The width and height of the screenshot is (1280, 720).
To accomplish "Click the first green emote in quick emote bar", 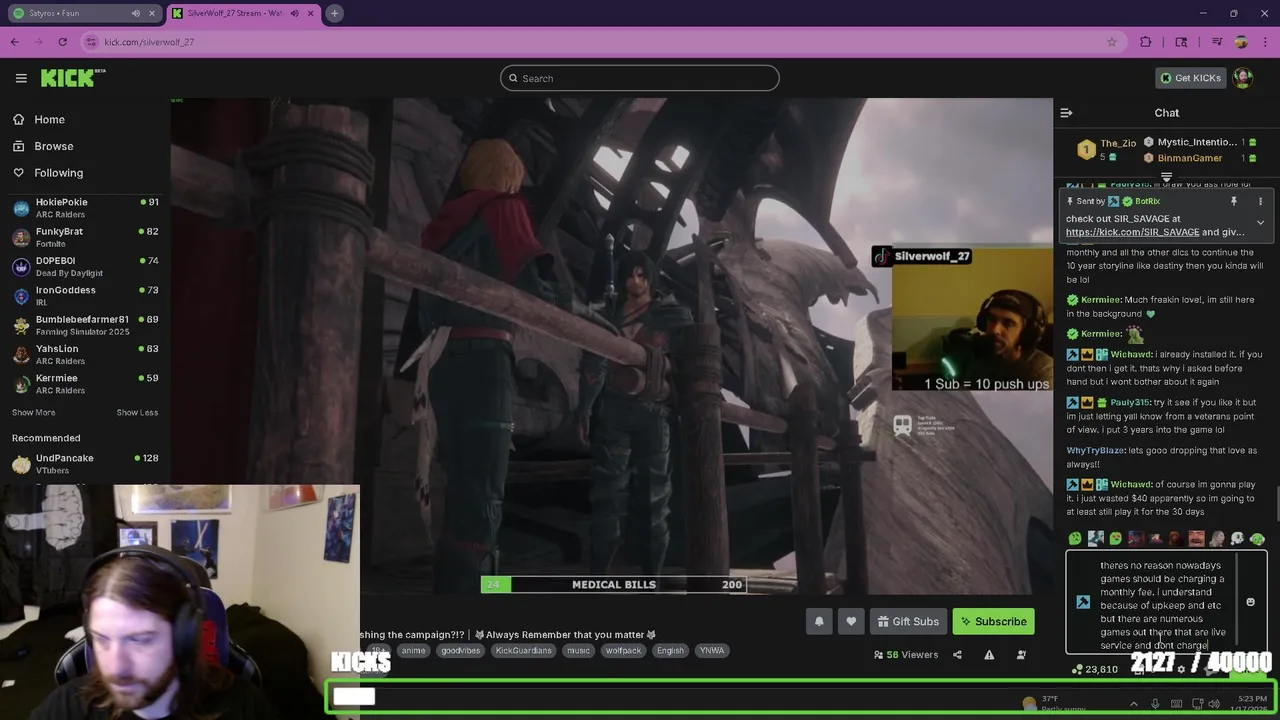I will [1075, 539].
